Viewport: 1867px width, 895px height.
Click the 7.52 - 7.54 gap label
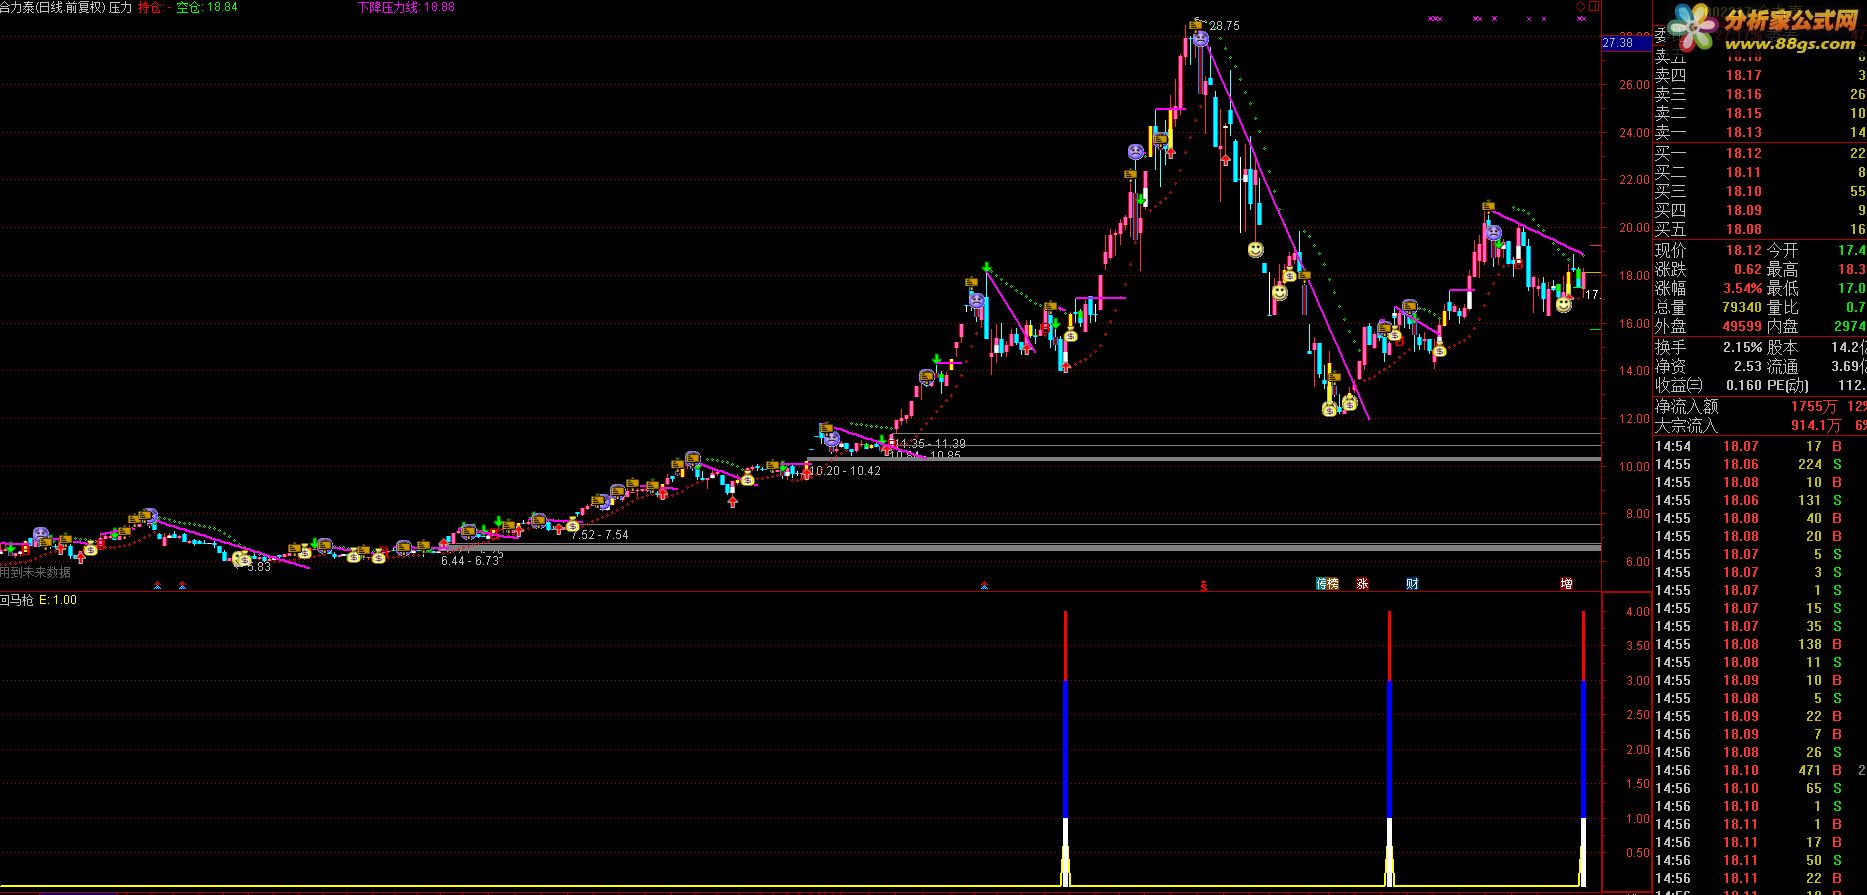click(600, 535)
